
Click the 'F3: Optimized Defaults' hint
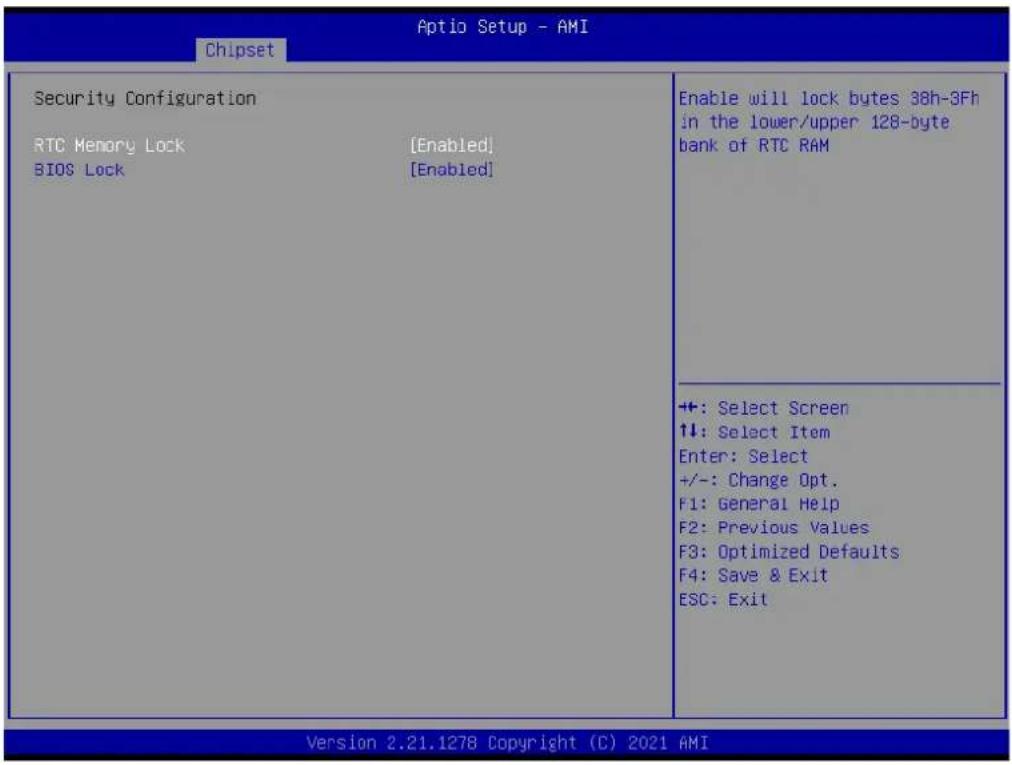(x=789, y=552)
